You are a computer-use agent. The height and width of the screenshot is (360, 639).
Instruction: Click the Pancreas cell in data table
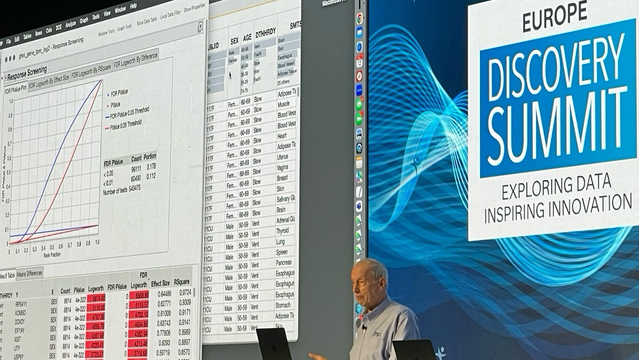pyautogui.click(x=284, y=263)
